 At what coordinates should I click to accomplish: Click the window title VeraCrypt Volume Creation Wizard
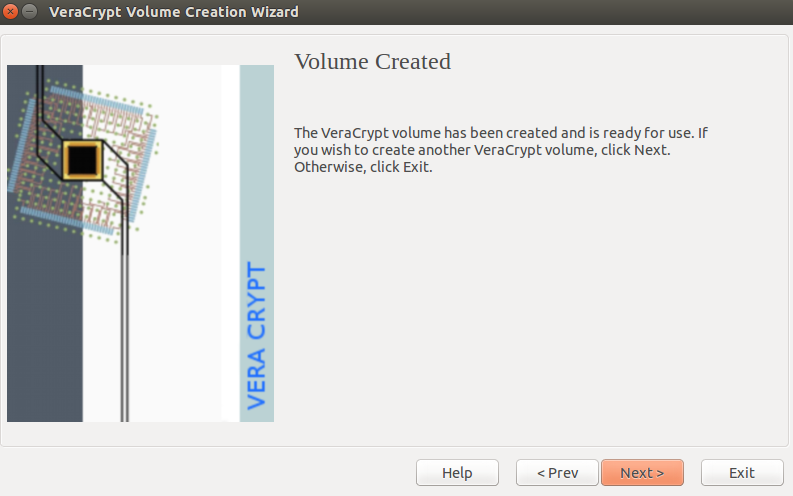(173, 12)
